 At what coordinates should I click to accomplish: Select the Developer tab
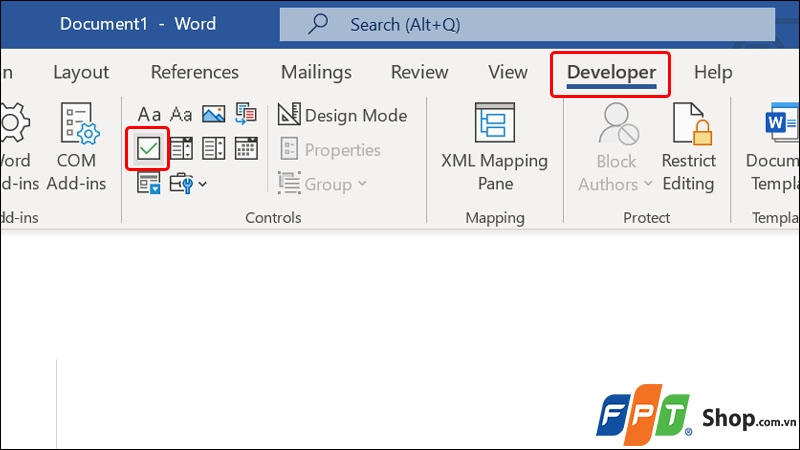pyautogui.click(x=611, y=73)
